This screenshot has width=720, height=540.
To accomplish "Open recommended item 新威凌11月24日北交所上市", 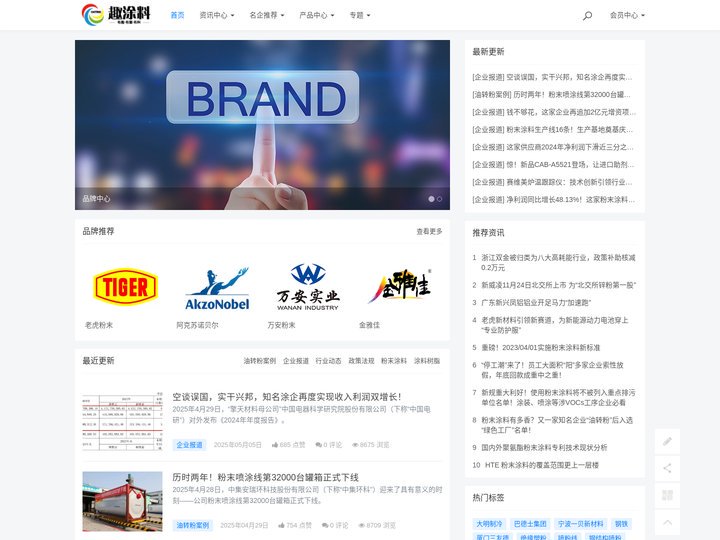I will point(558,285).
